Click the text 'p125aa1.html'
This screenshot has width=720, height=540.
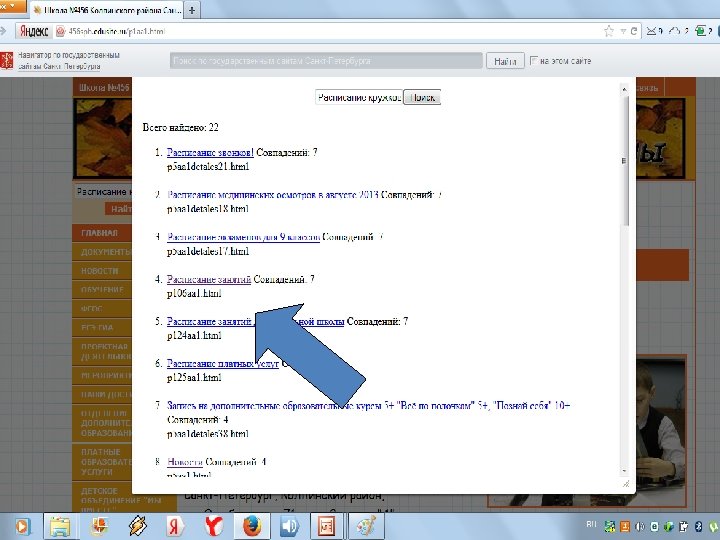click(194, 377)
